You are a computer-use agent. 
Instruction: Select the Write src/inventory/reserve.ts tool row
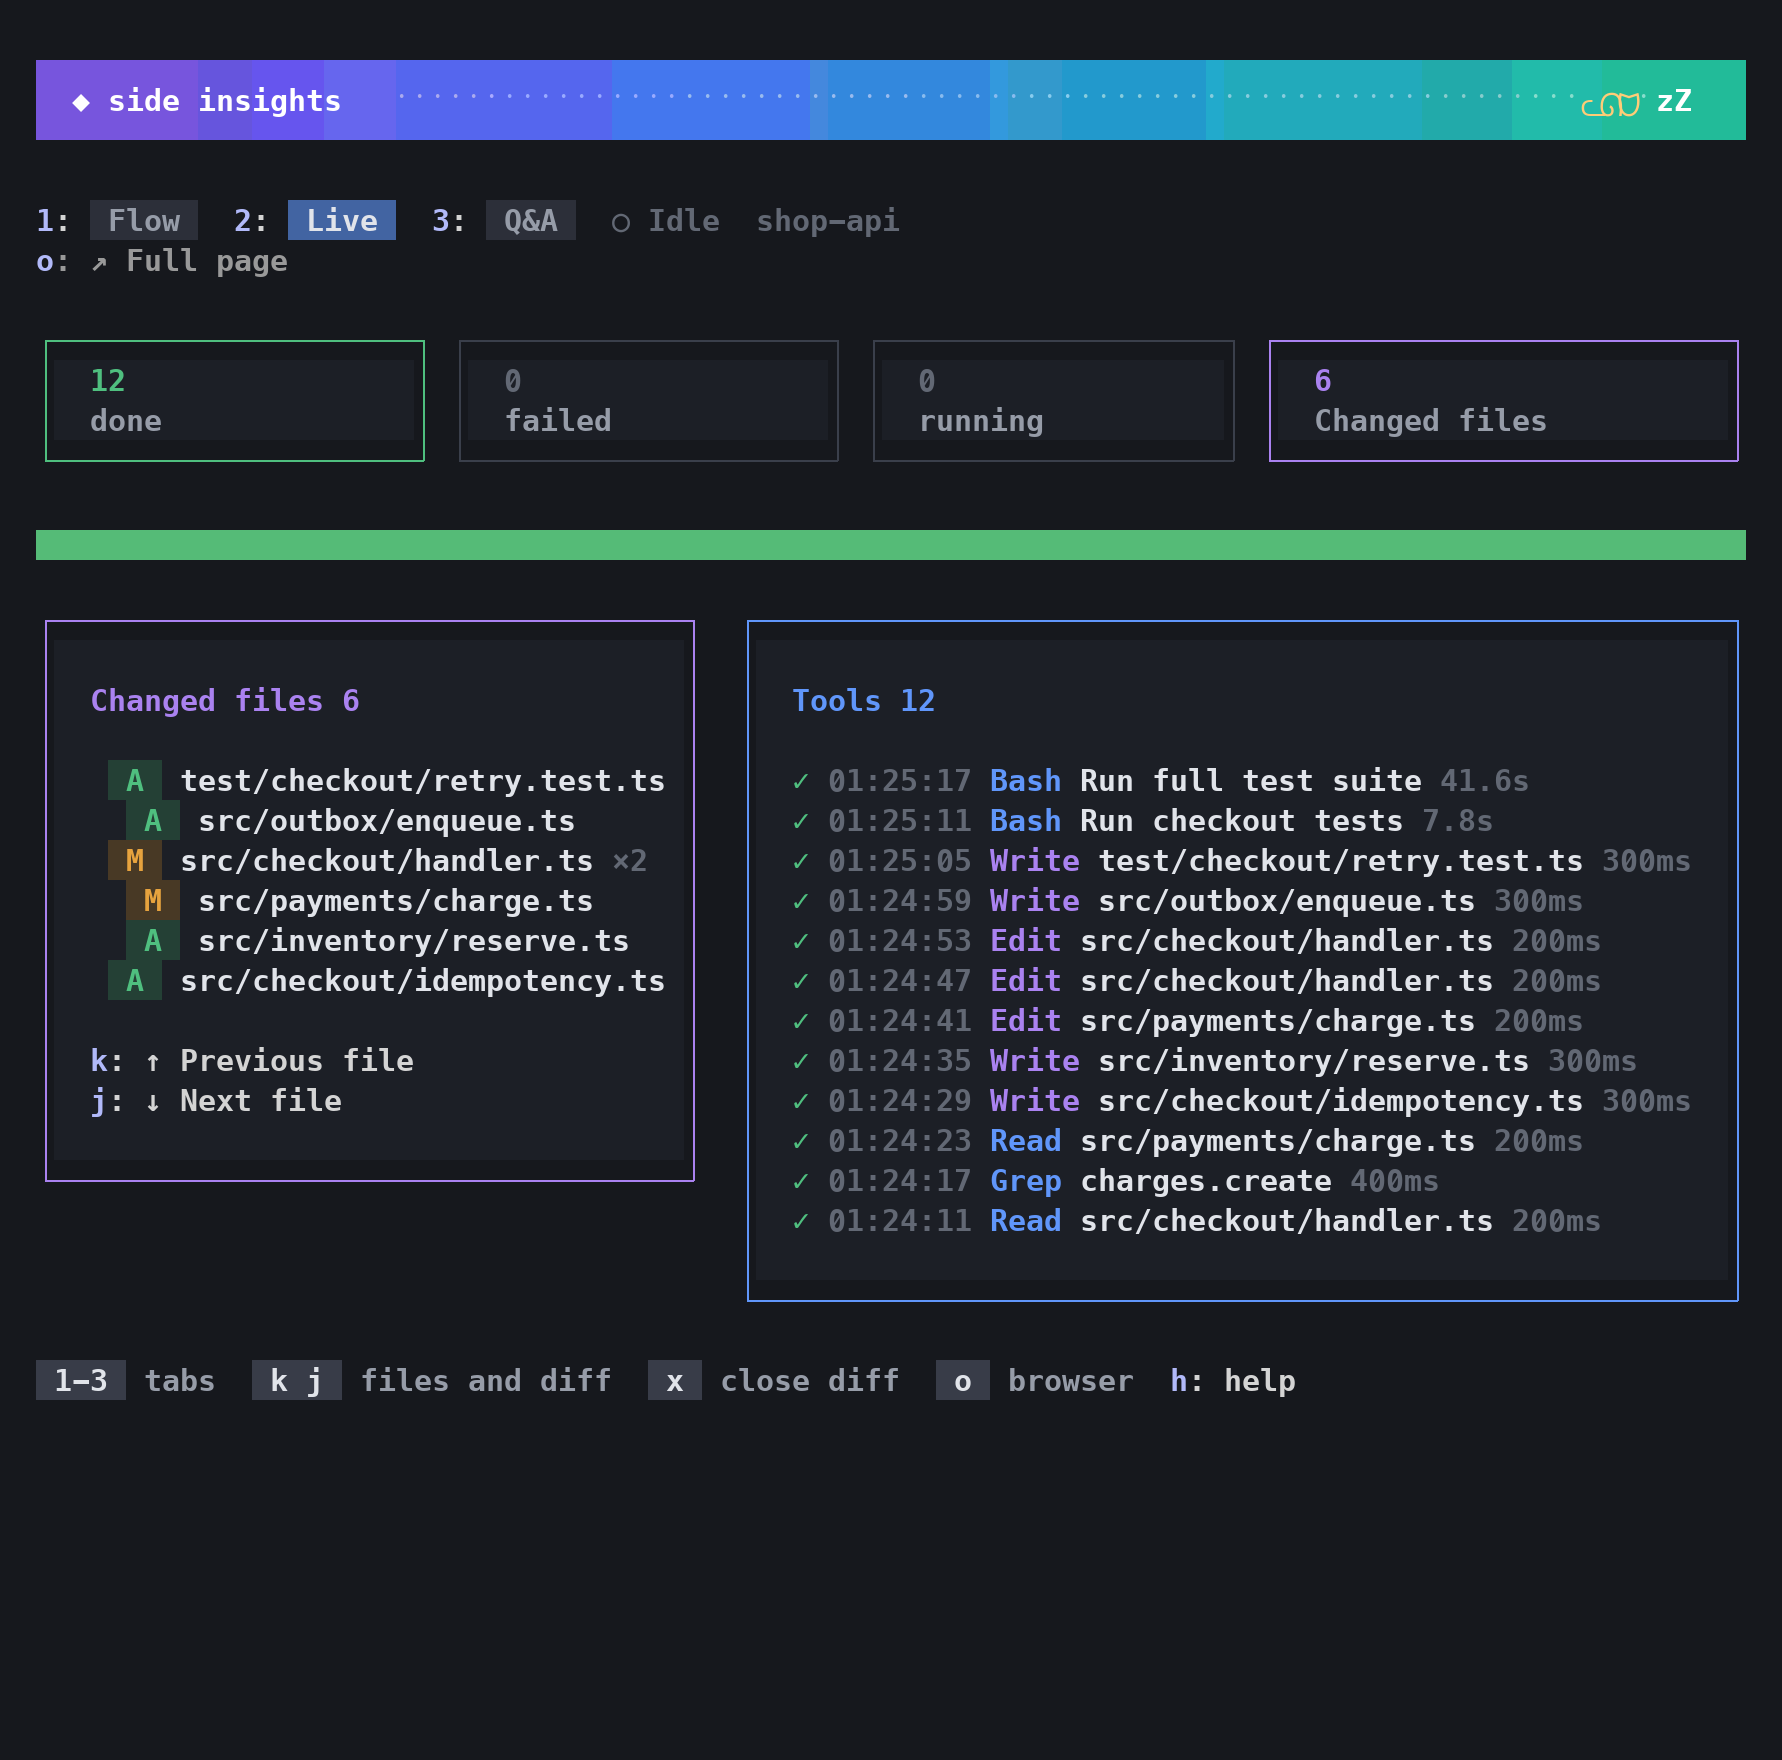1215,1060
